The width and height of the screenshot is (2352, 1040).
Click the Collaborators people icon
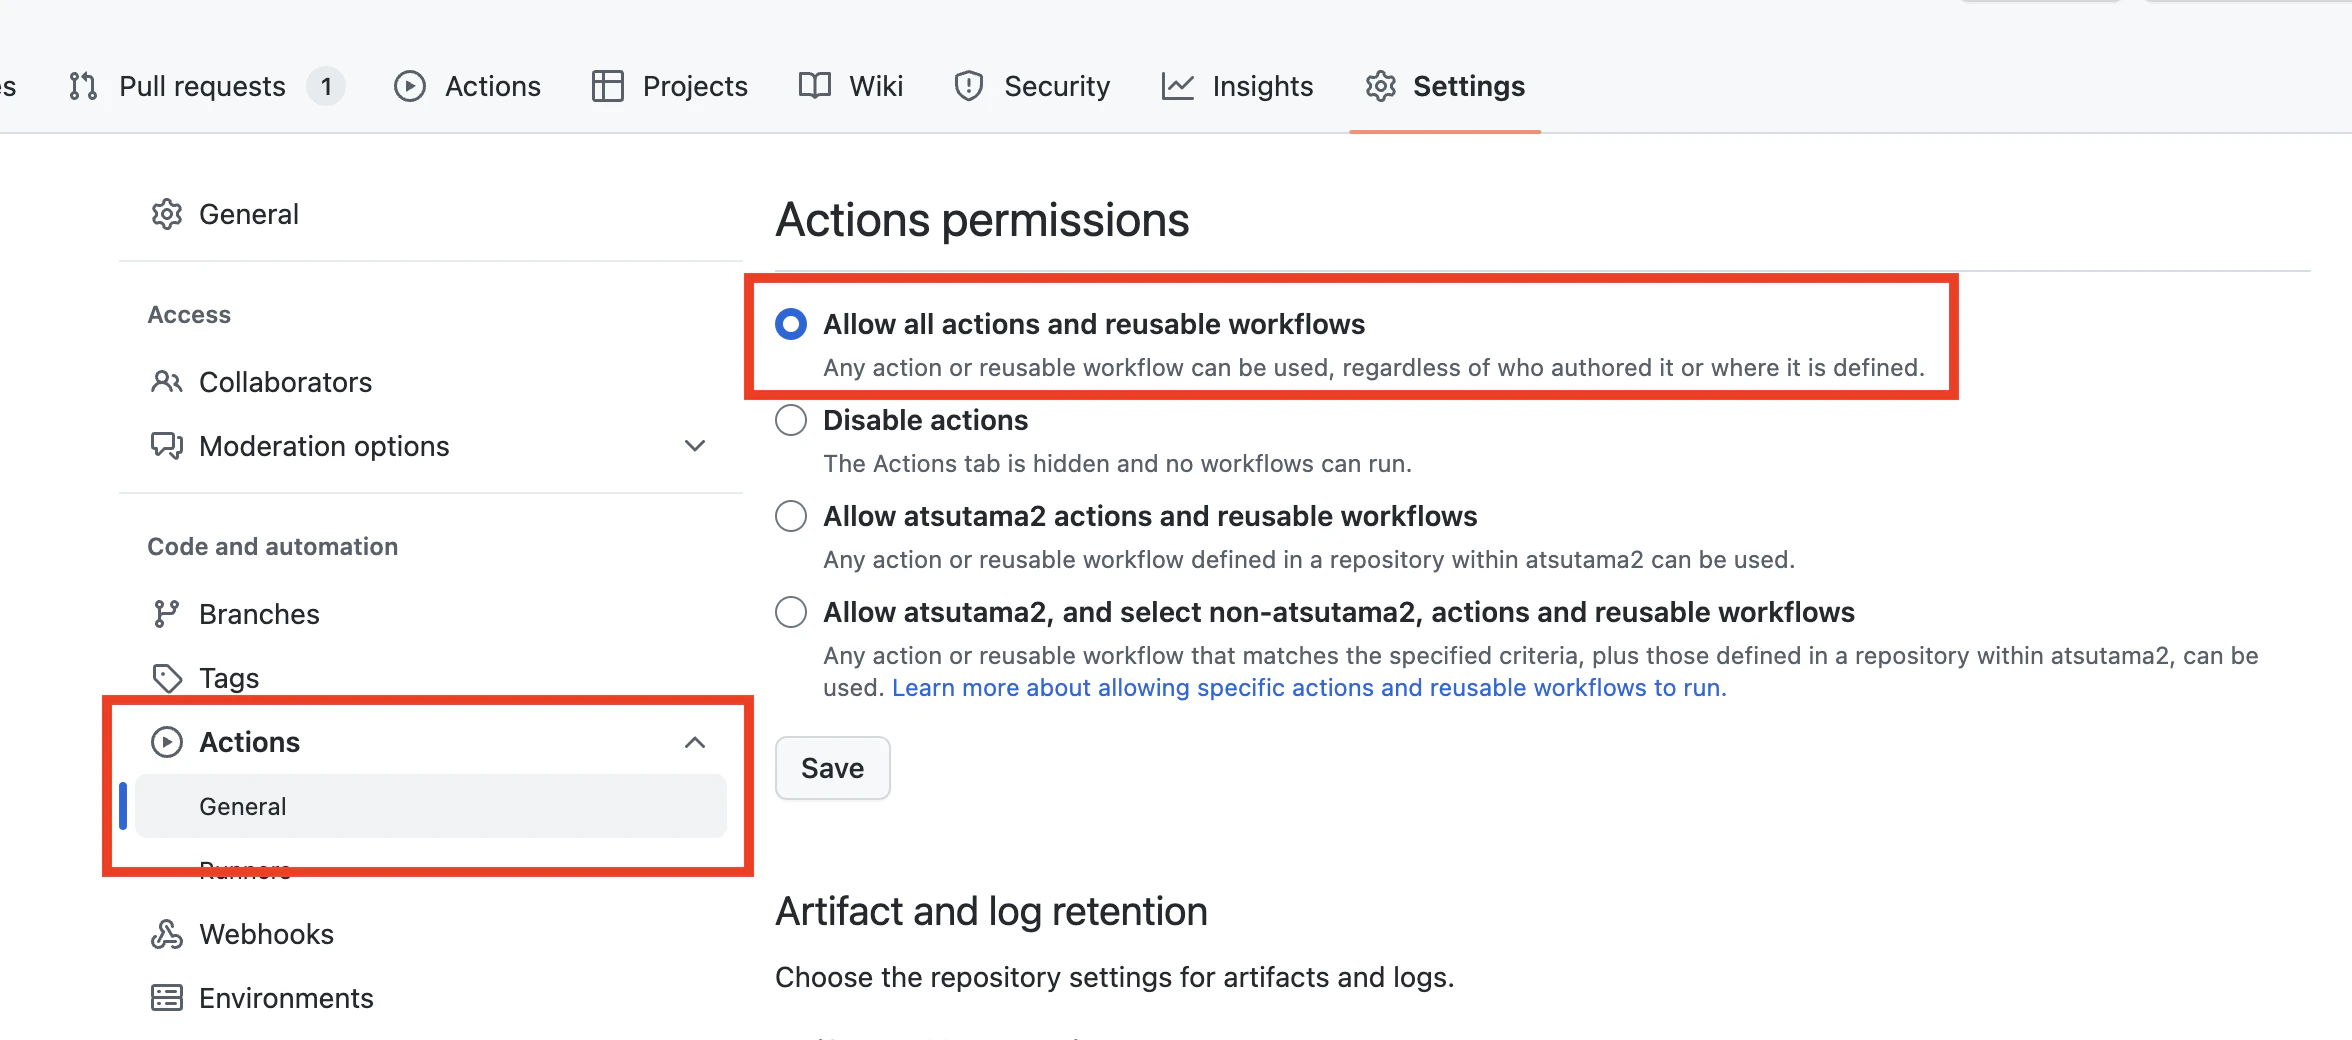(x=167, y=382)
